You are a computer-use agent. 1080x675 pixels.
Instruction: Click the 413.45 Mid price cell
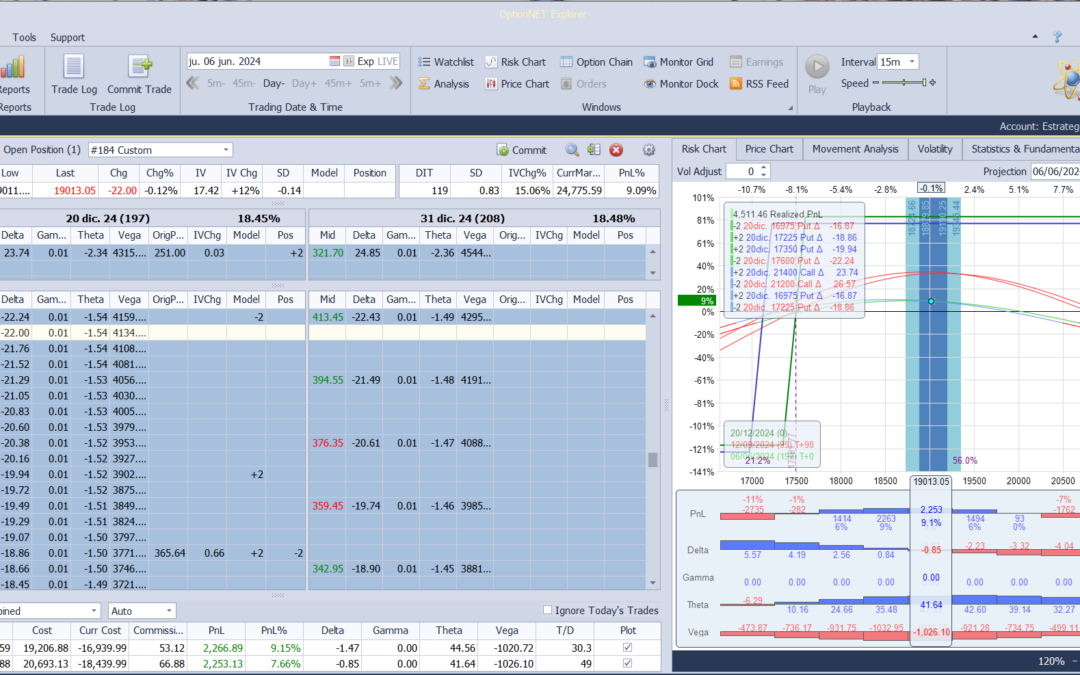[x=328, y=318]
